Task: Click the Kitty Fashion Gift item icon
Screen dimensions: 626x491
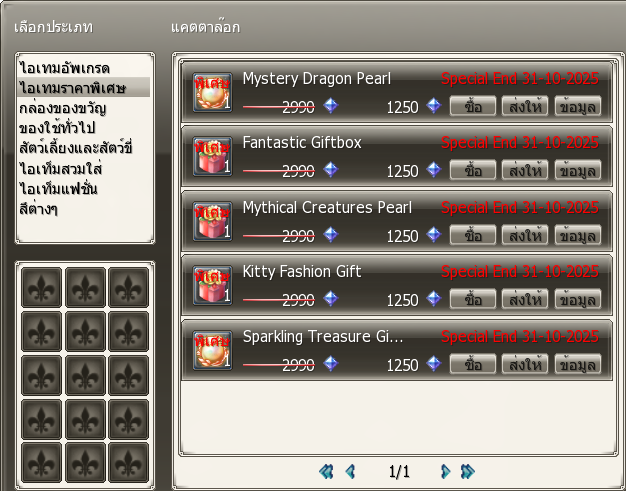Action: [212, 285]
